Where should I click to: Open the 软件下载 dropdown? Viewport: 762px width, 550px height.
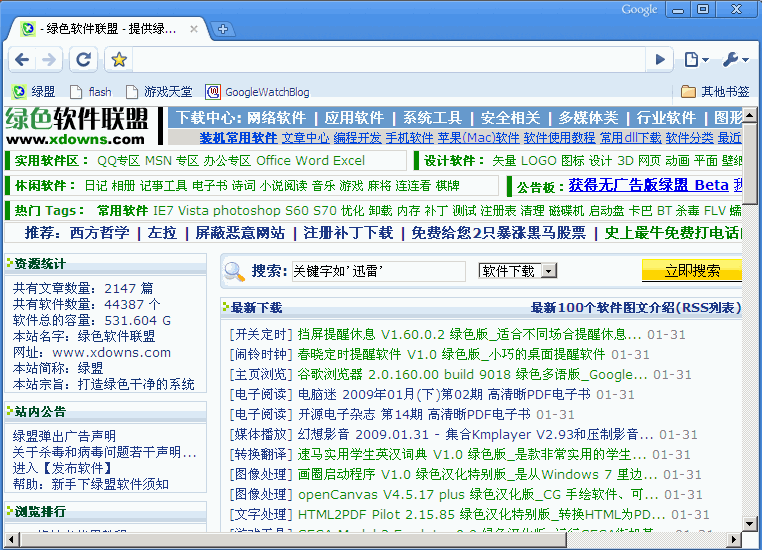point(518,271)
